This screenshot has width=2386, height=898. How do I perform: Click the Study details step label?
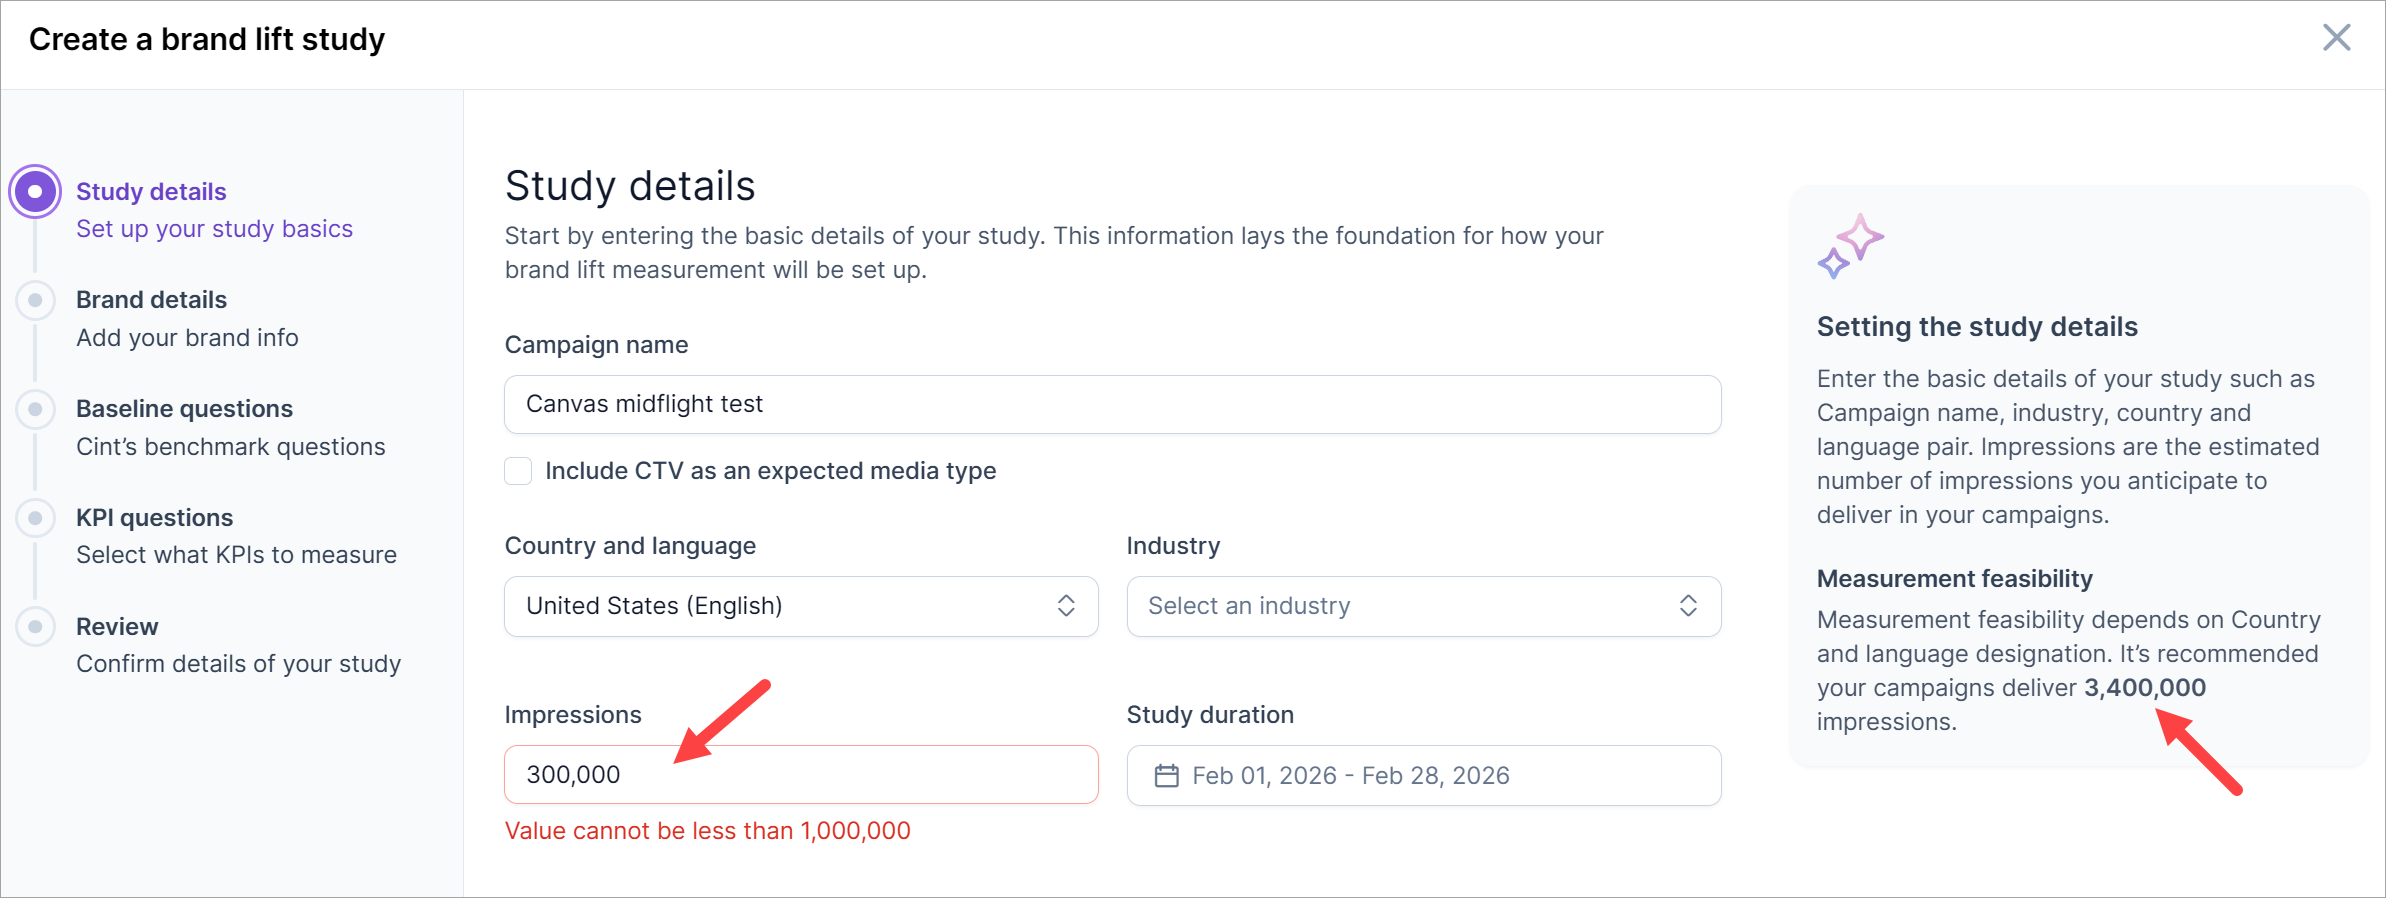[151, 191]
